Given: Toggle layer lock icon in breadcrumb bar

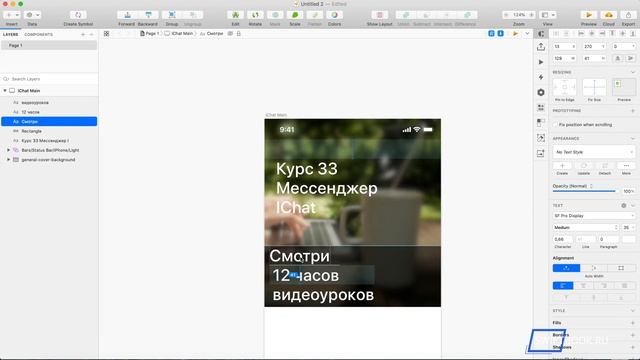Looking at the screenshot, I should 239,33.
